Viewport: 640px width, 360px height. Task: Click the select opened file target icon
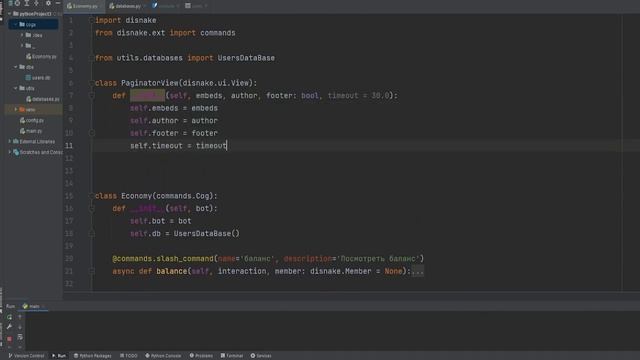17,3
